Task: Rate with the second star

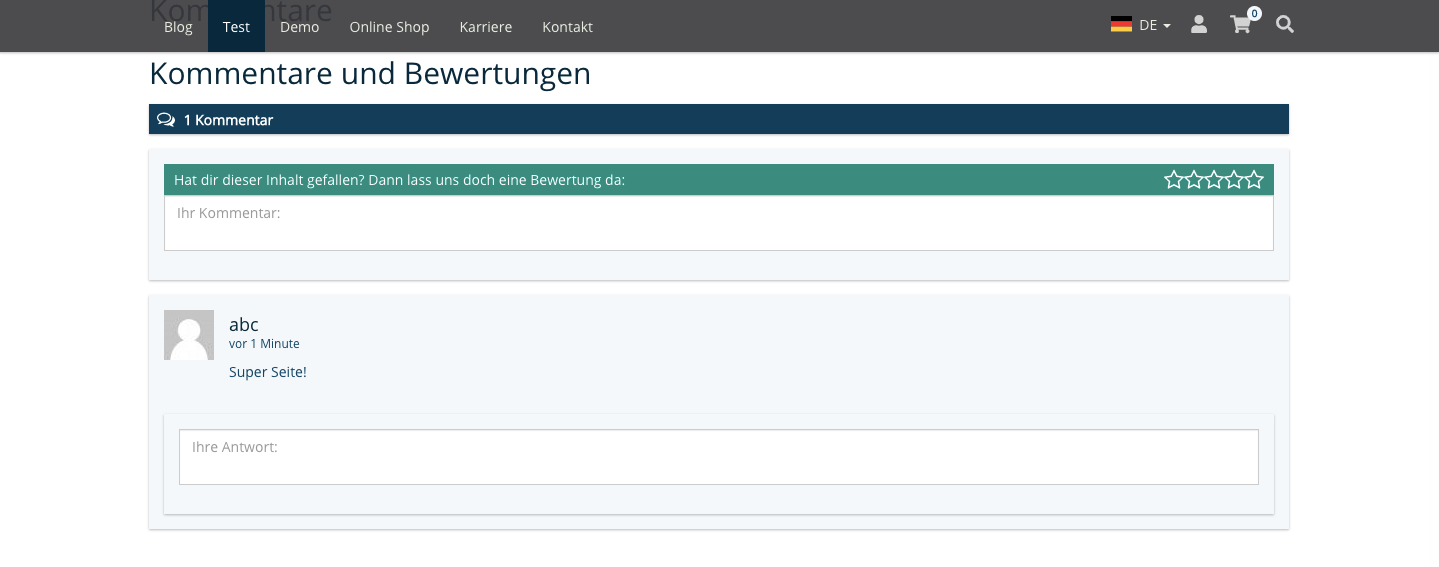Action: click(1194, 180)
